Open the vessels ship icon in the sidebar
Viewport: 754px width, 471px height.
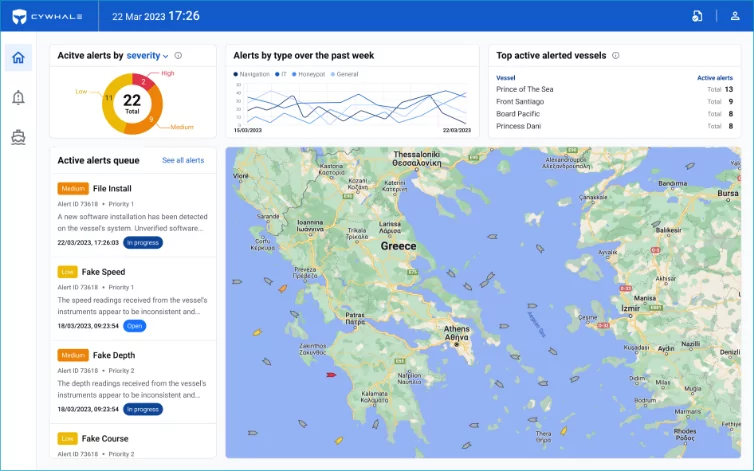tap(18, 137)
